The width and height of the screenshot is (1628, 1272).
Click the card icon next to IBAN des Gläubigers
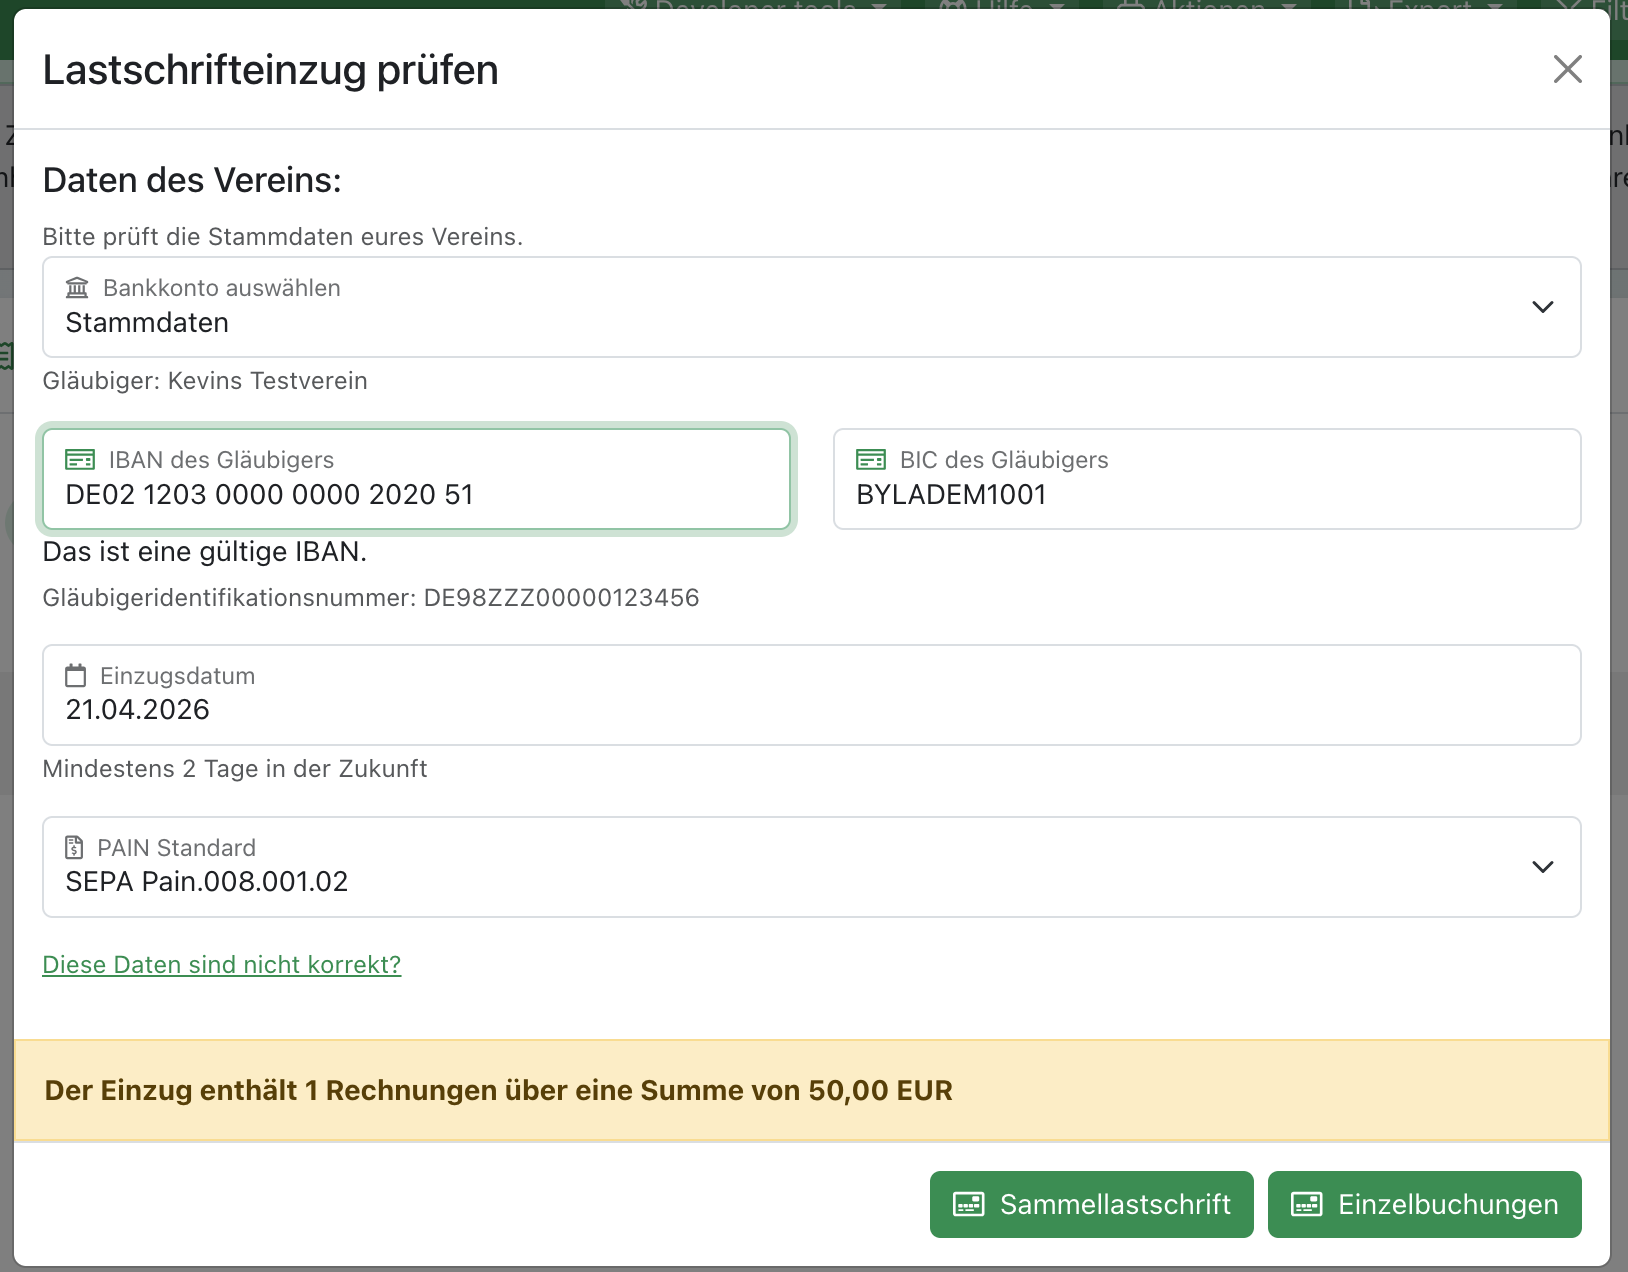pos(80,460)
